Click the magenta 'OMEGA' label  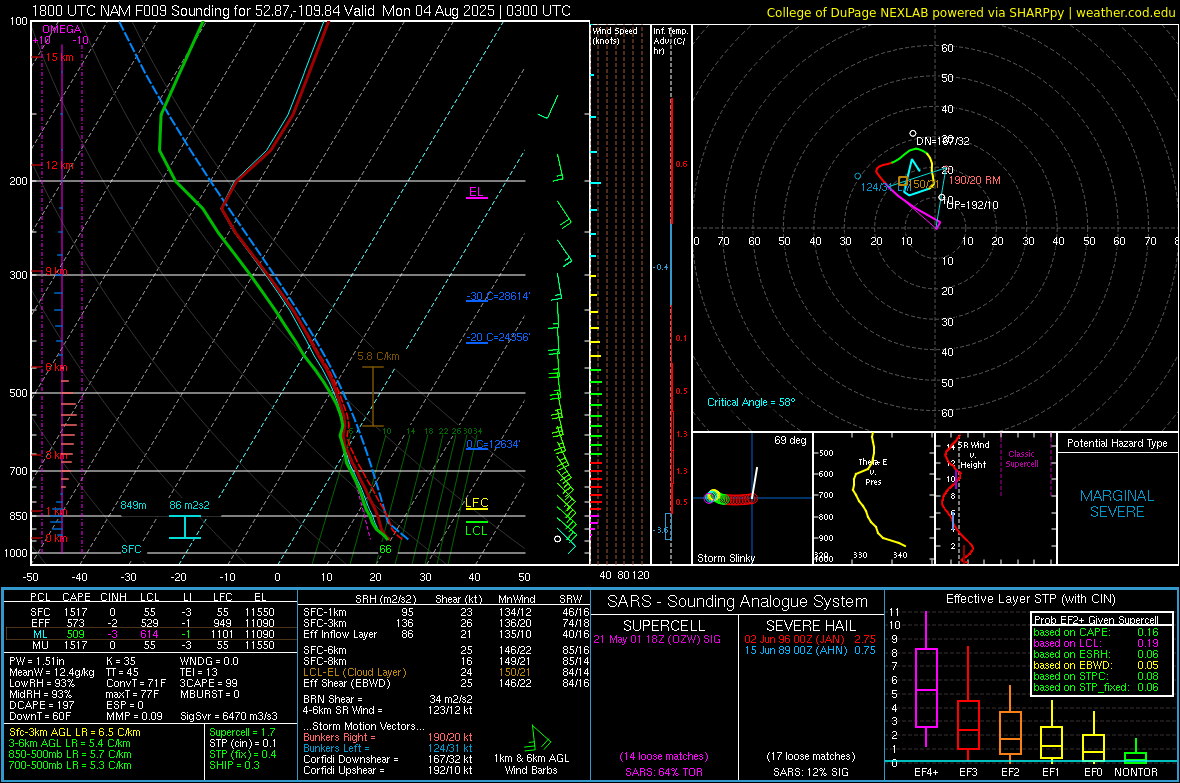[62, 29]
